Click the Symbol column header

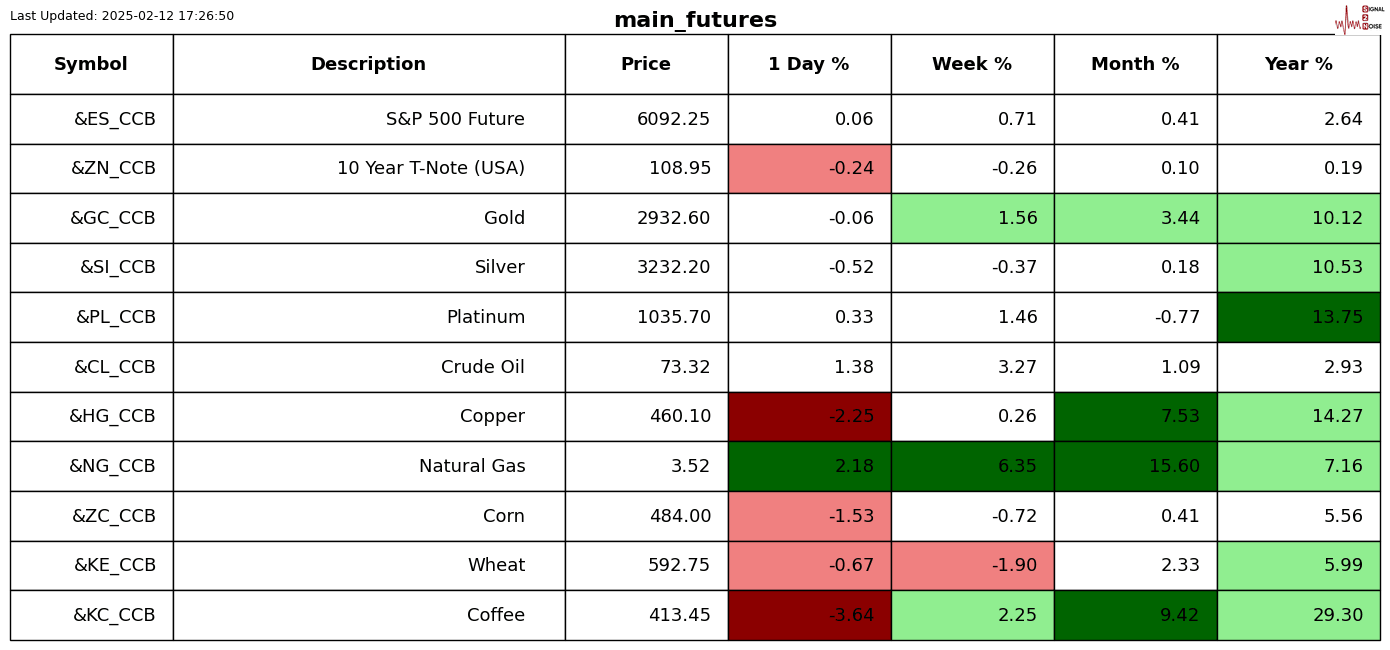coord(91,64)
